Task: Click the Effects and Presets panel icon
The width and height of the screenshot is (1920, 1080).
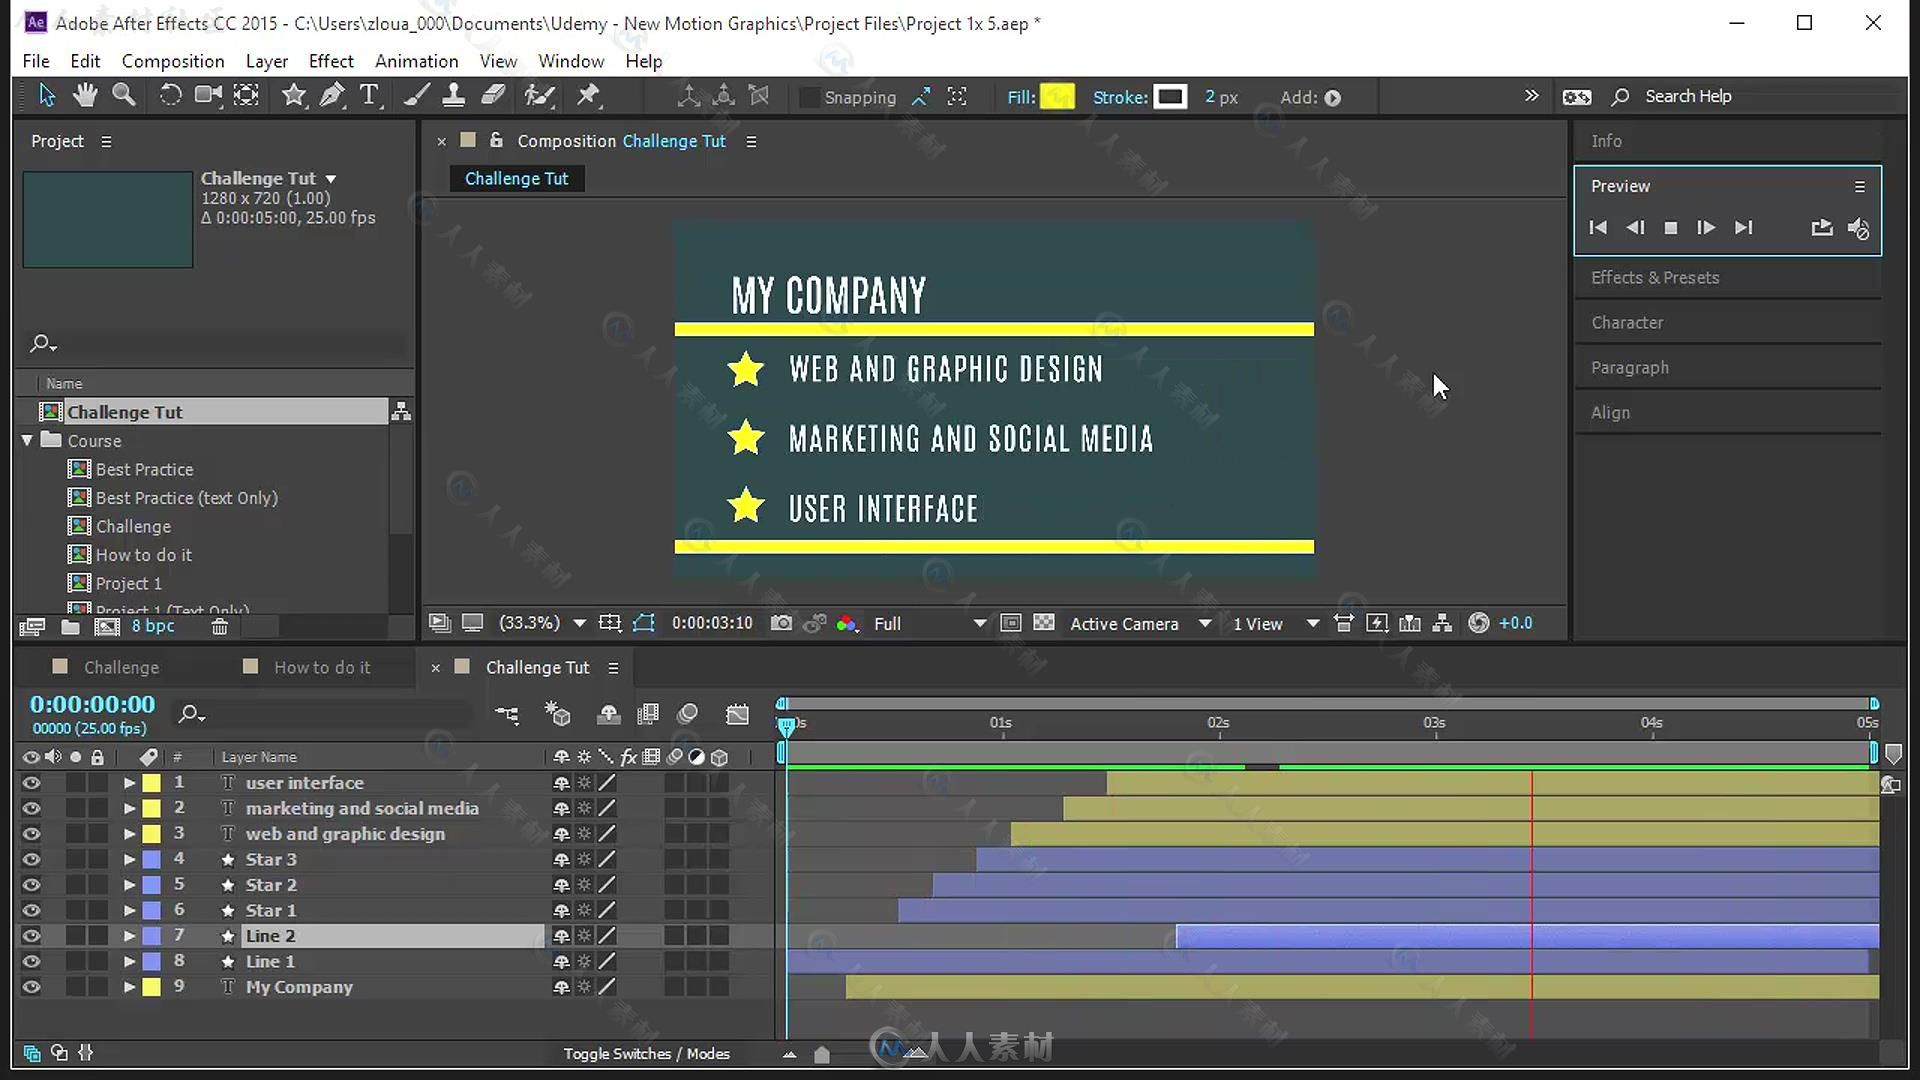Action: click(x=1655, y=277)
